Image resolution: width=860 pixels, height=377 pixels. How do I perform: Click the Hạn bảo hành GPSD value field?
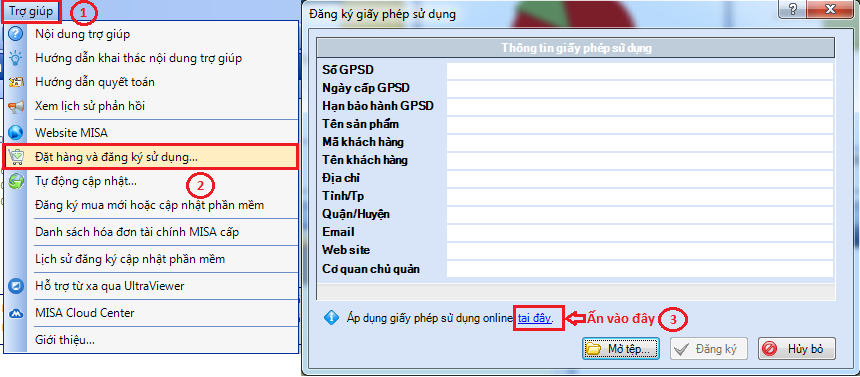click(x=640, y=106)
